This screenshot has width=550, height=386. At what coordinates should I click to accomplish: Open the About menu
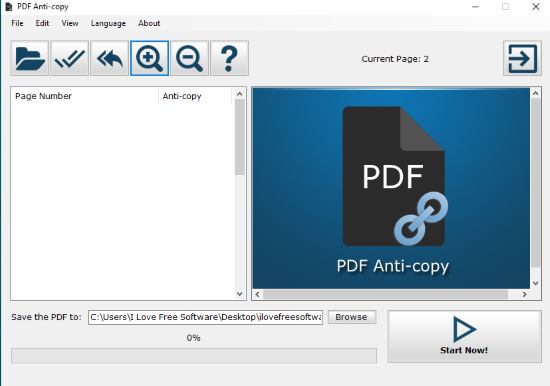coord(149,23)
